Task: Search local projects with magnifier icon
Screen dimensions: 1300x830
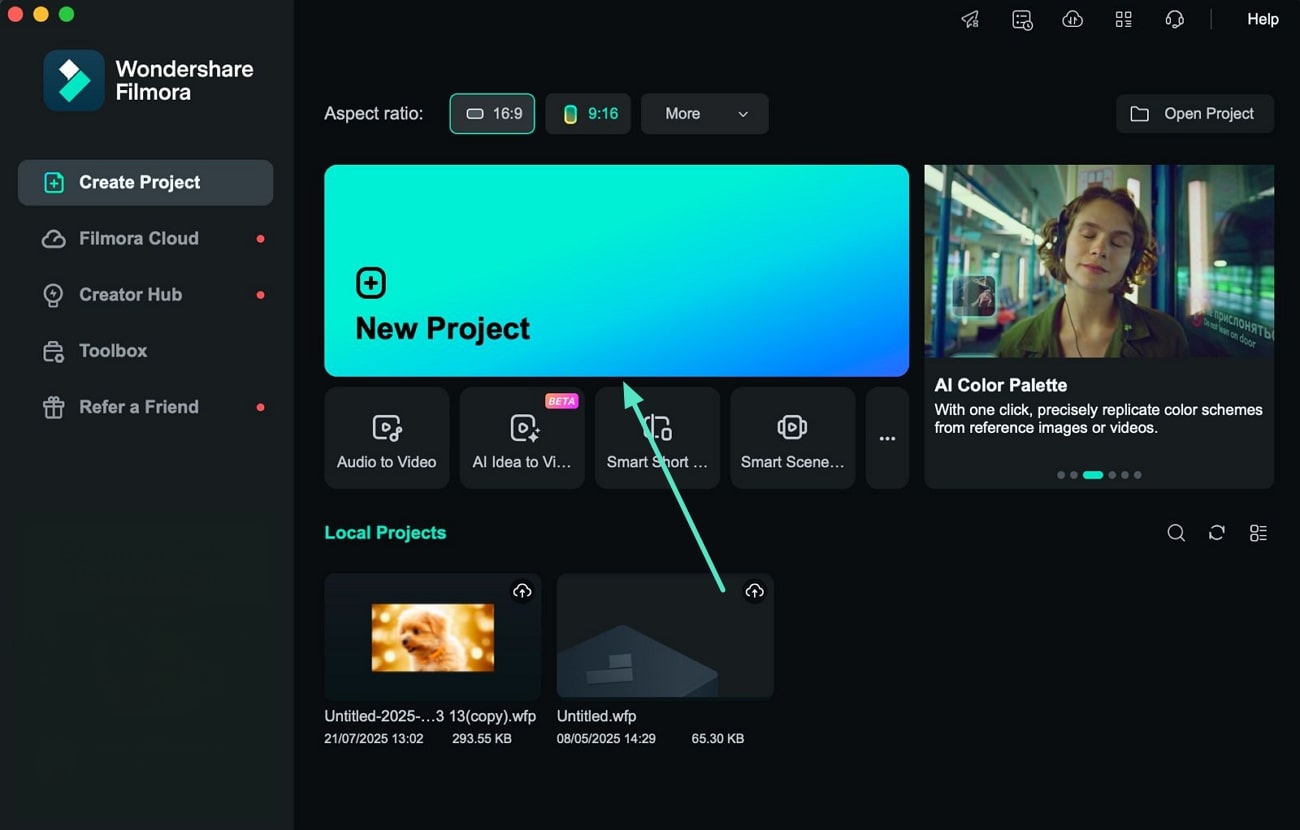Action: tap(1176, 533)
